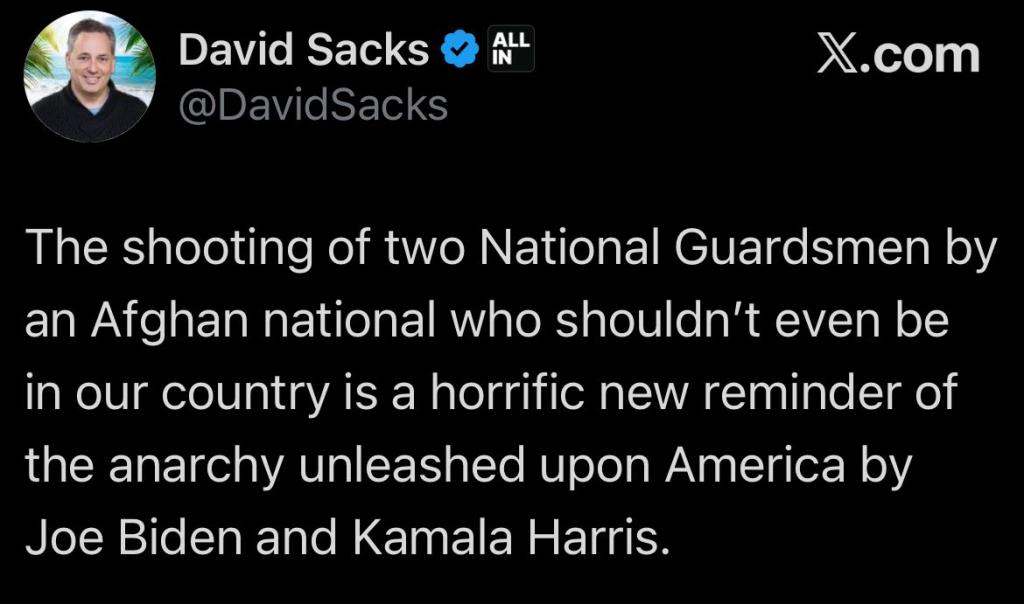Screen dimensions: 1024x604
Task: Open the "David Sacks" display name
Action: pos(303,51)
